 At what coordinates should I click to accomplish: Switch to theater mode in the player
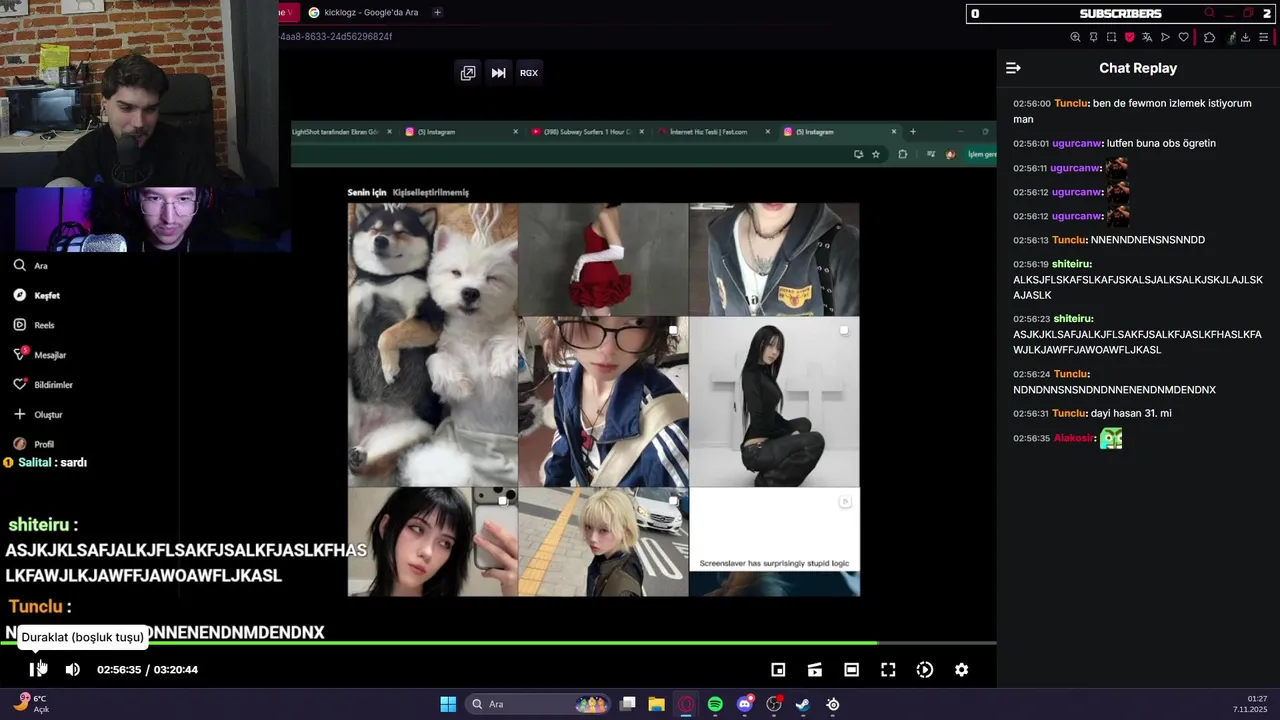[851, 670]
